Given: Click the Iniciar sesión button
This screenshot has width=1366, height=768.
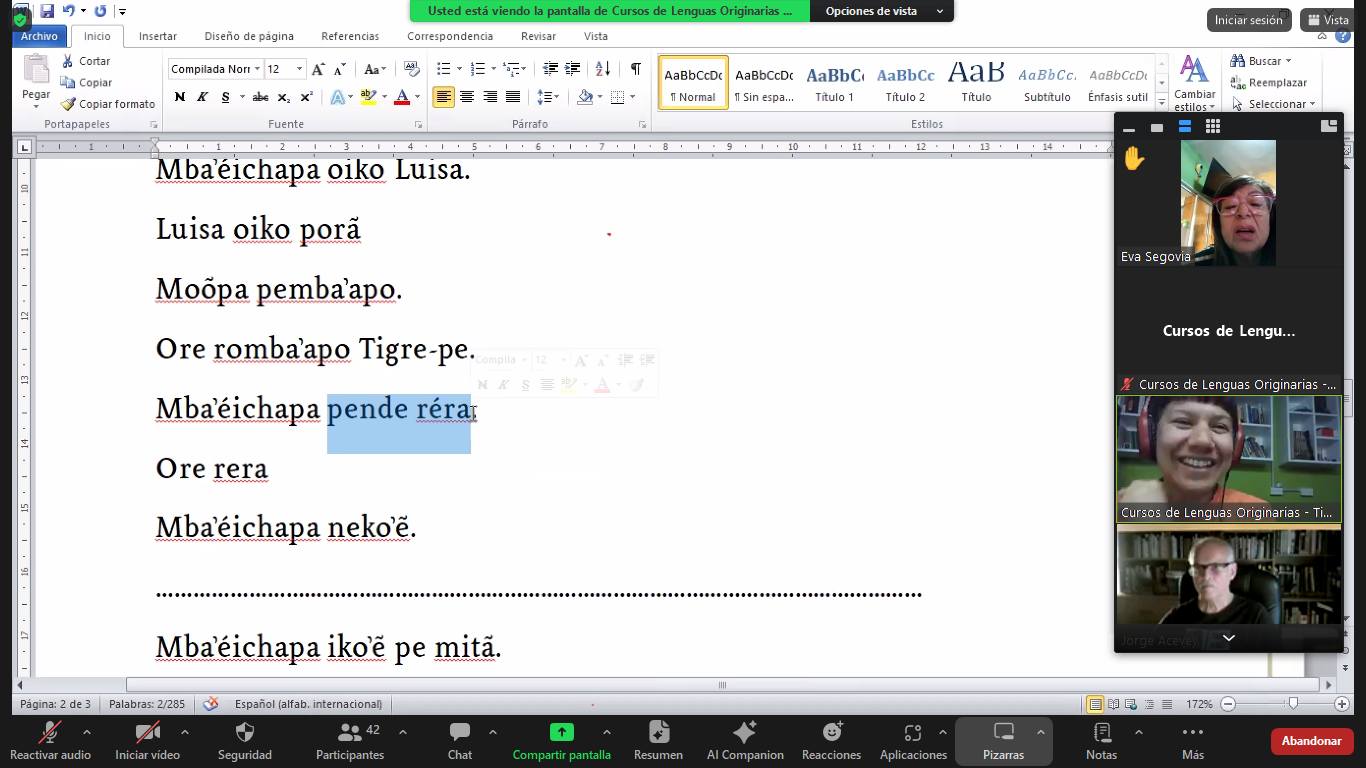Looking at the screenshot, I should 1247,20.
